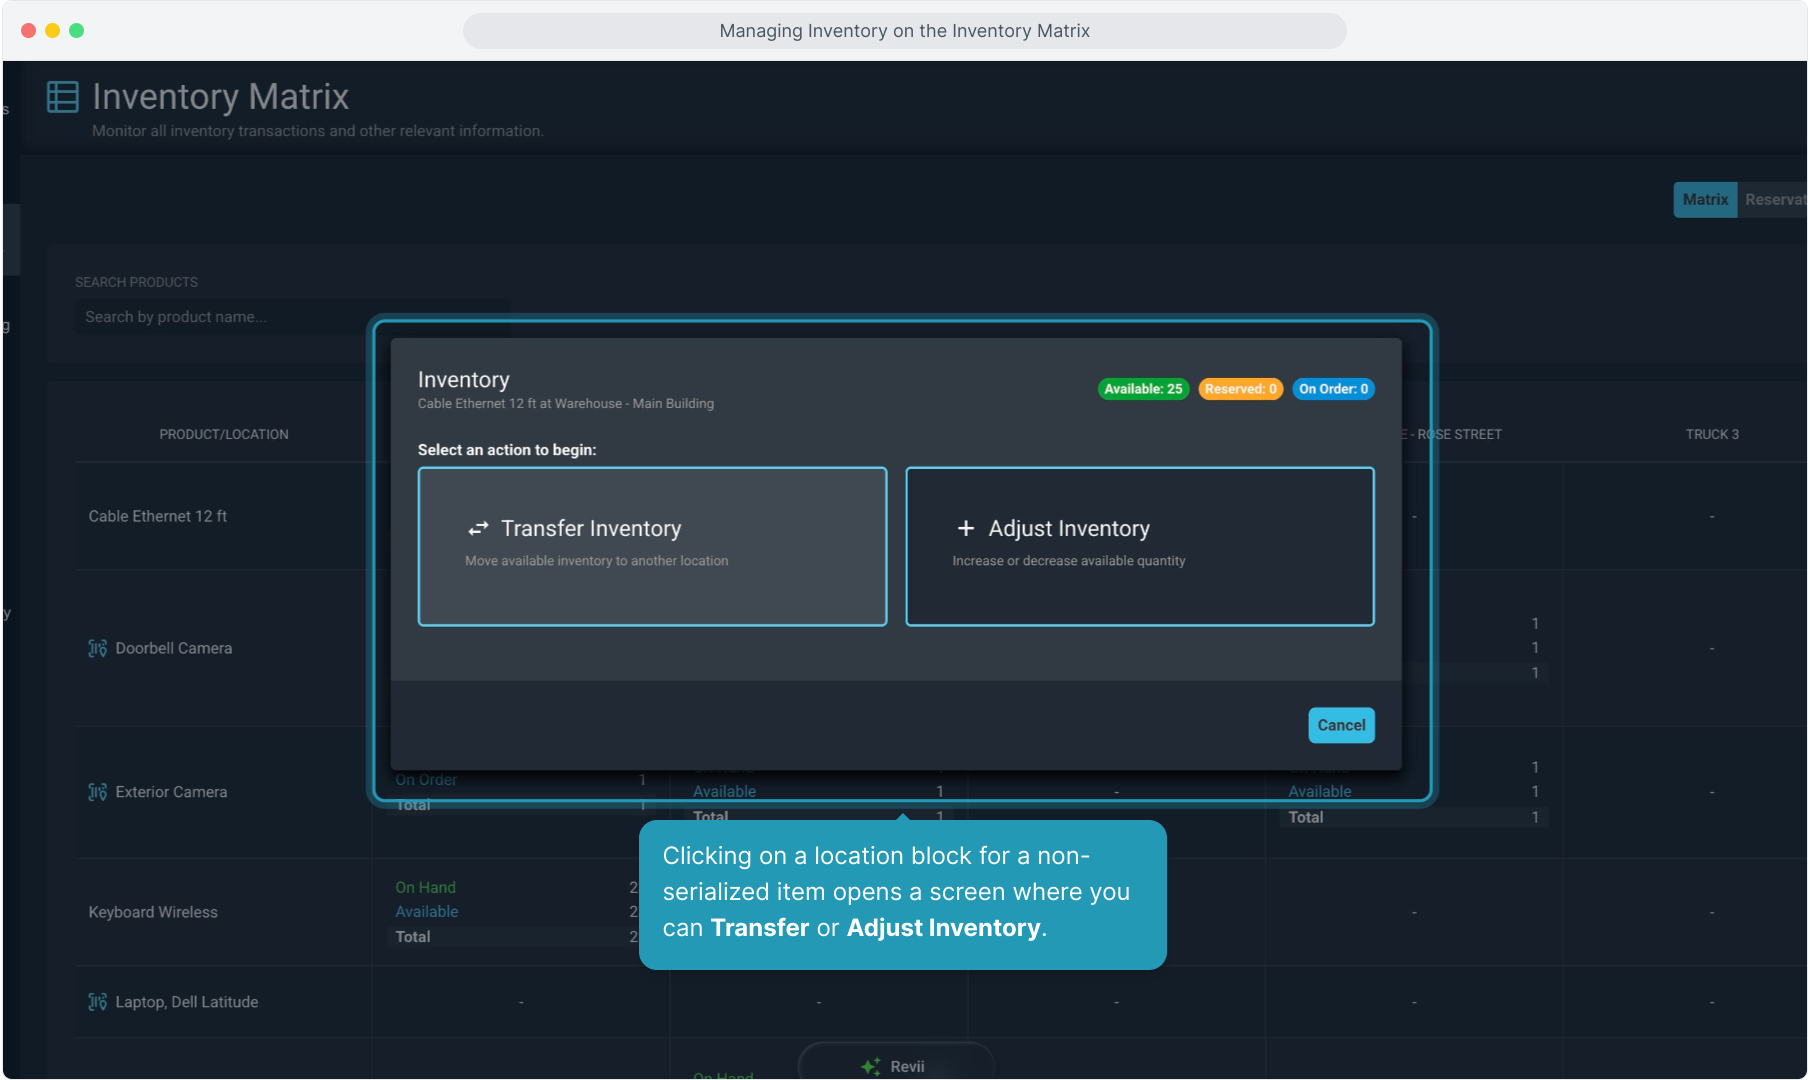This screenshot has width=1810, height=1080.
Task: Select the Cable Ethernet 12 ft row label
Action: click(x=158, y=516)
